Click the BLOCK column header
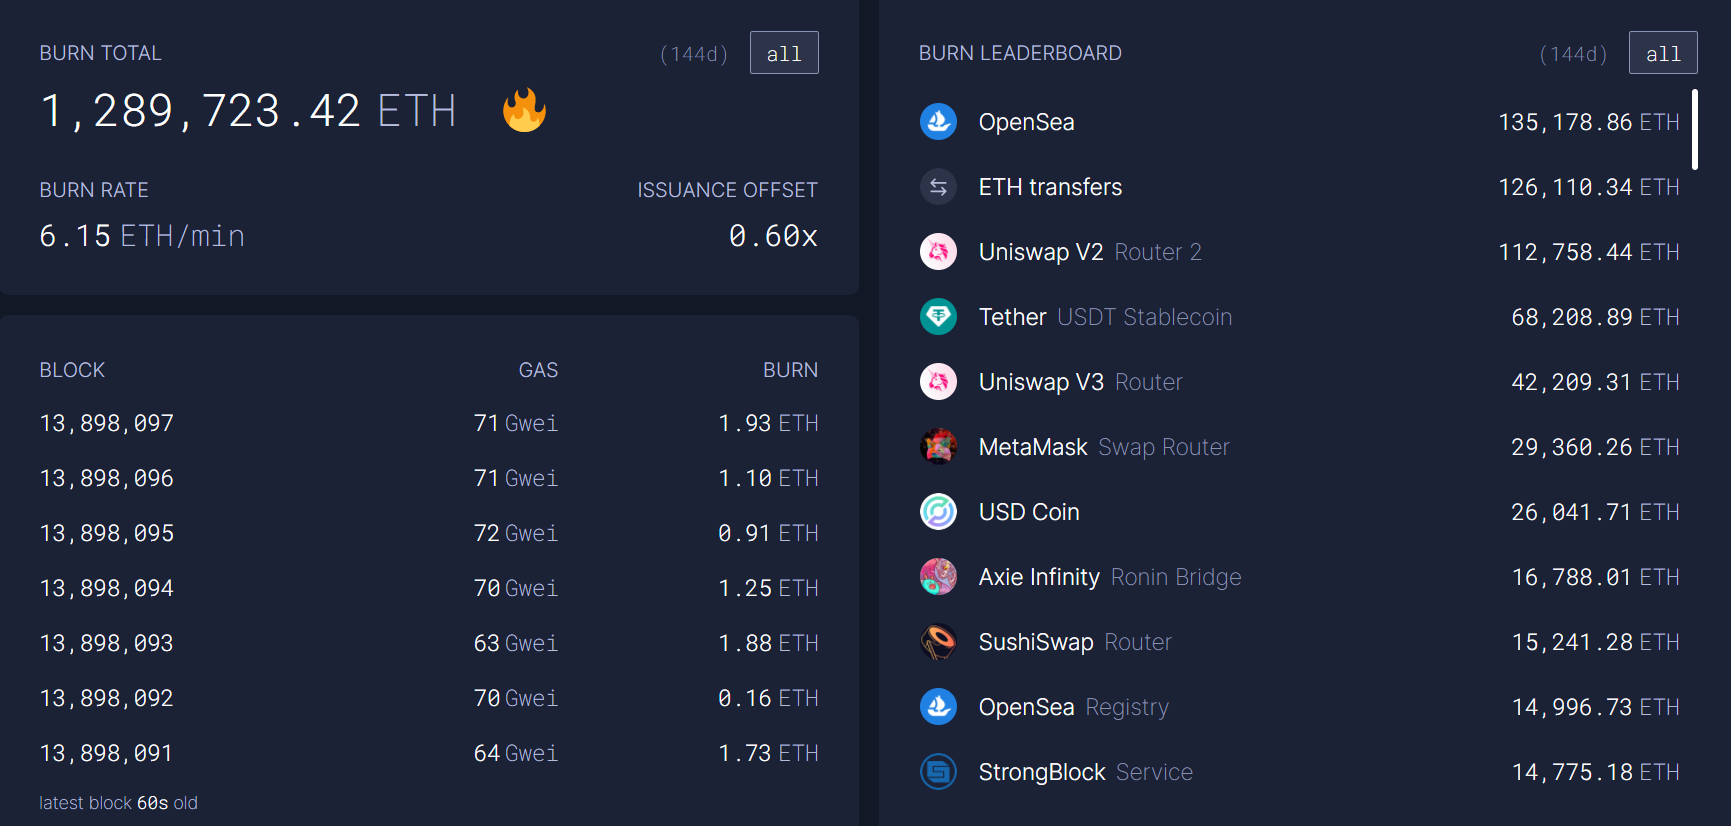1731x826 pixels. (x=72, y=370)
